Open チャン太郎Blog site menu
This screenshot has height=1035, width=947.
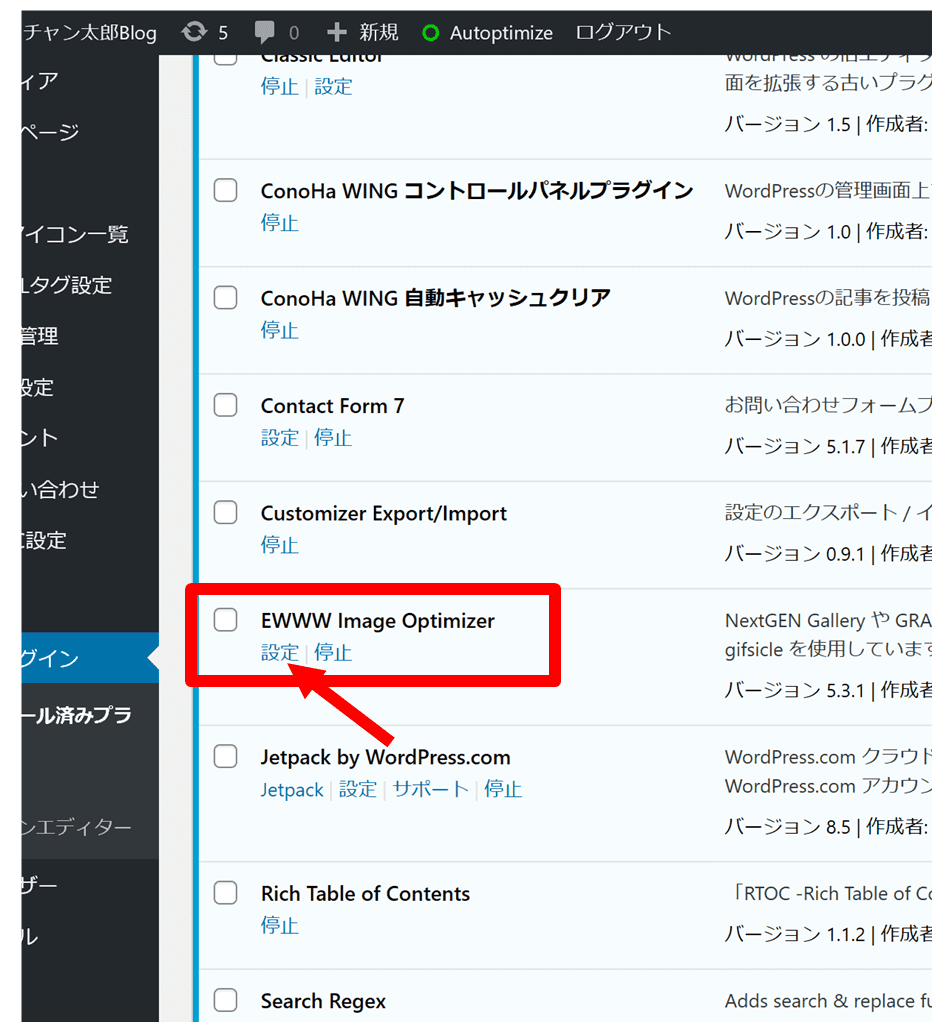pyautogui.click(x=90, y=32)
